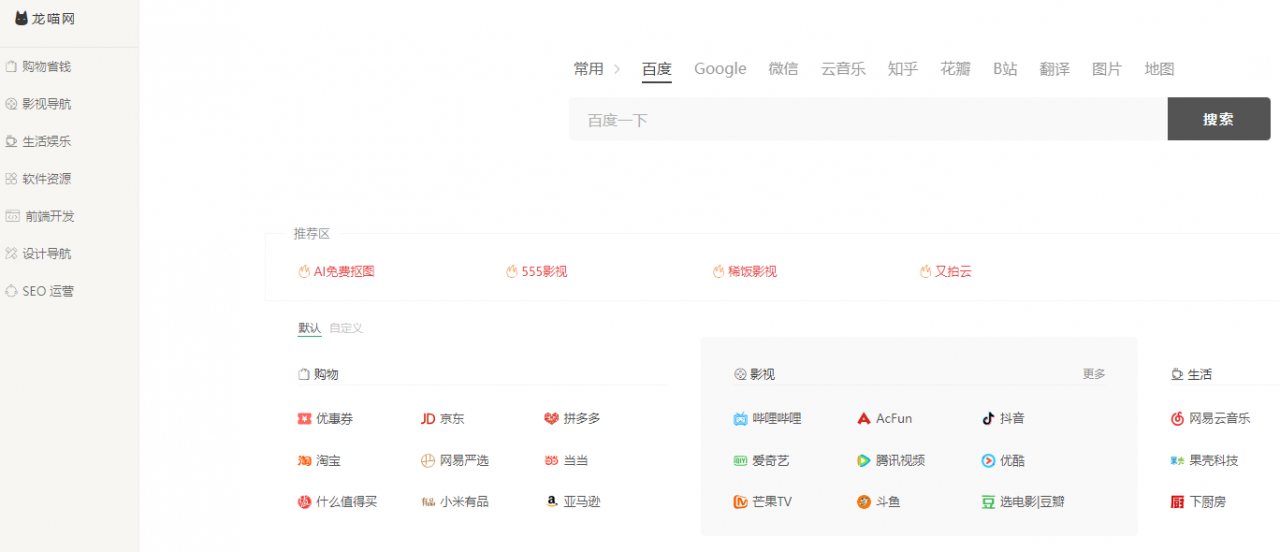Click the 芒果TV icon

coord(740,502)
